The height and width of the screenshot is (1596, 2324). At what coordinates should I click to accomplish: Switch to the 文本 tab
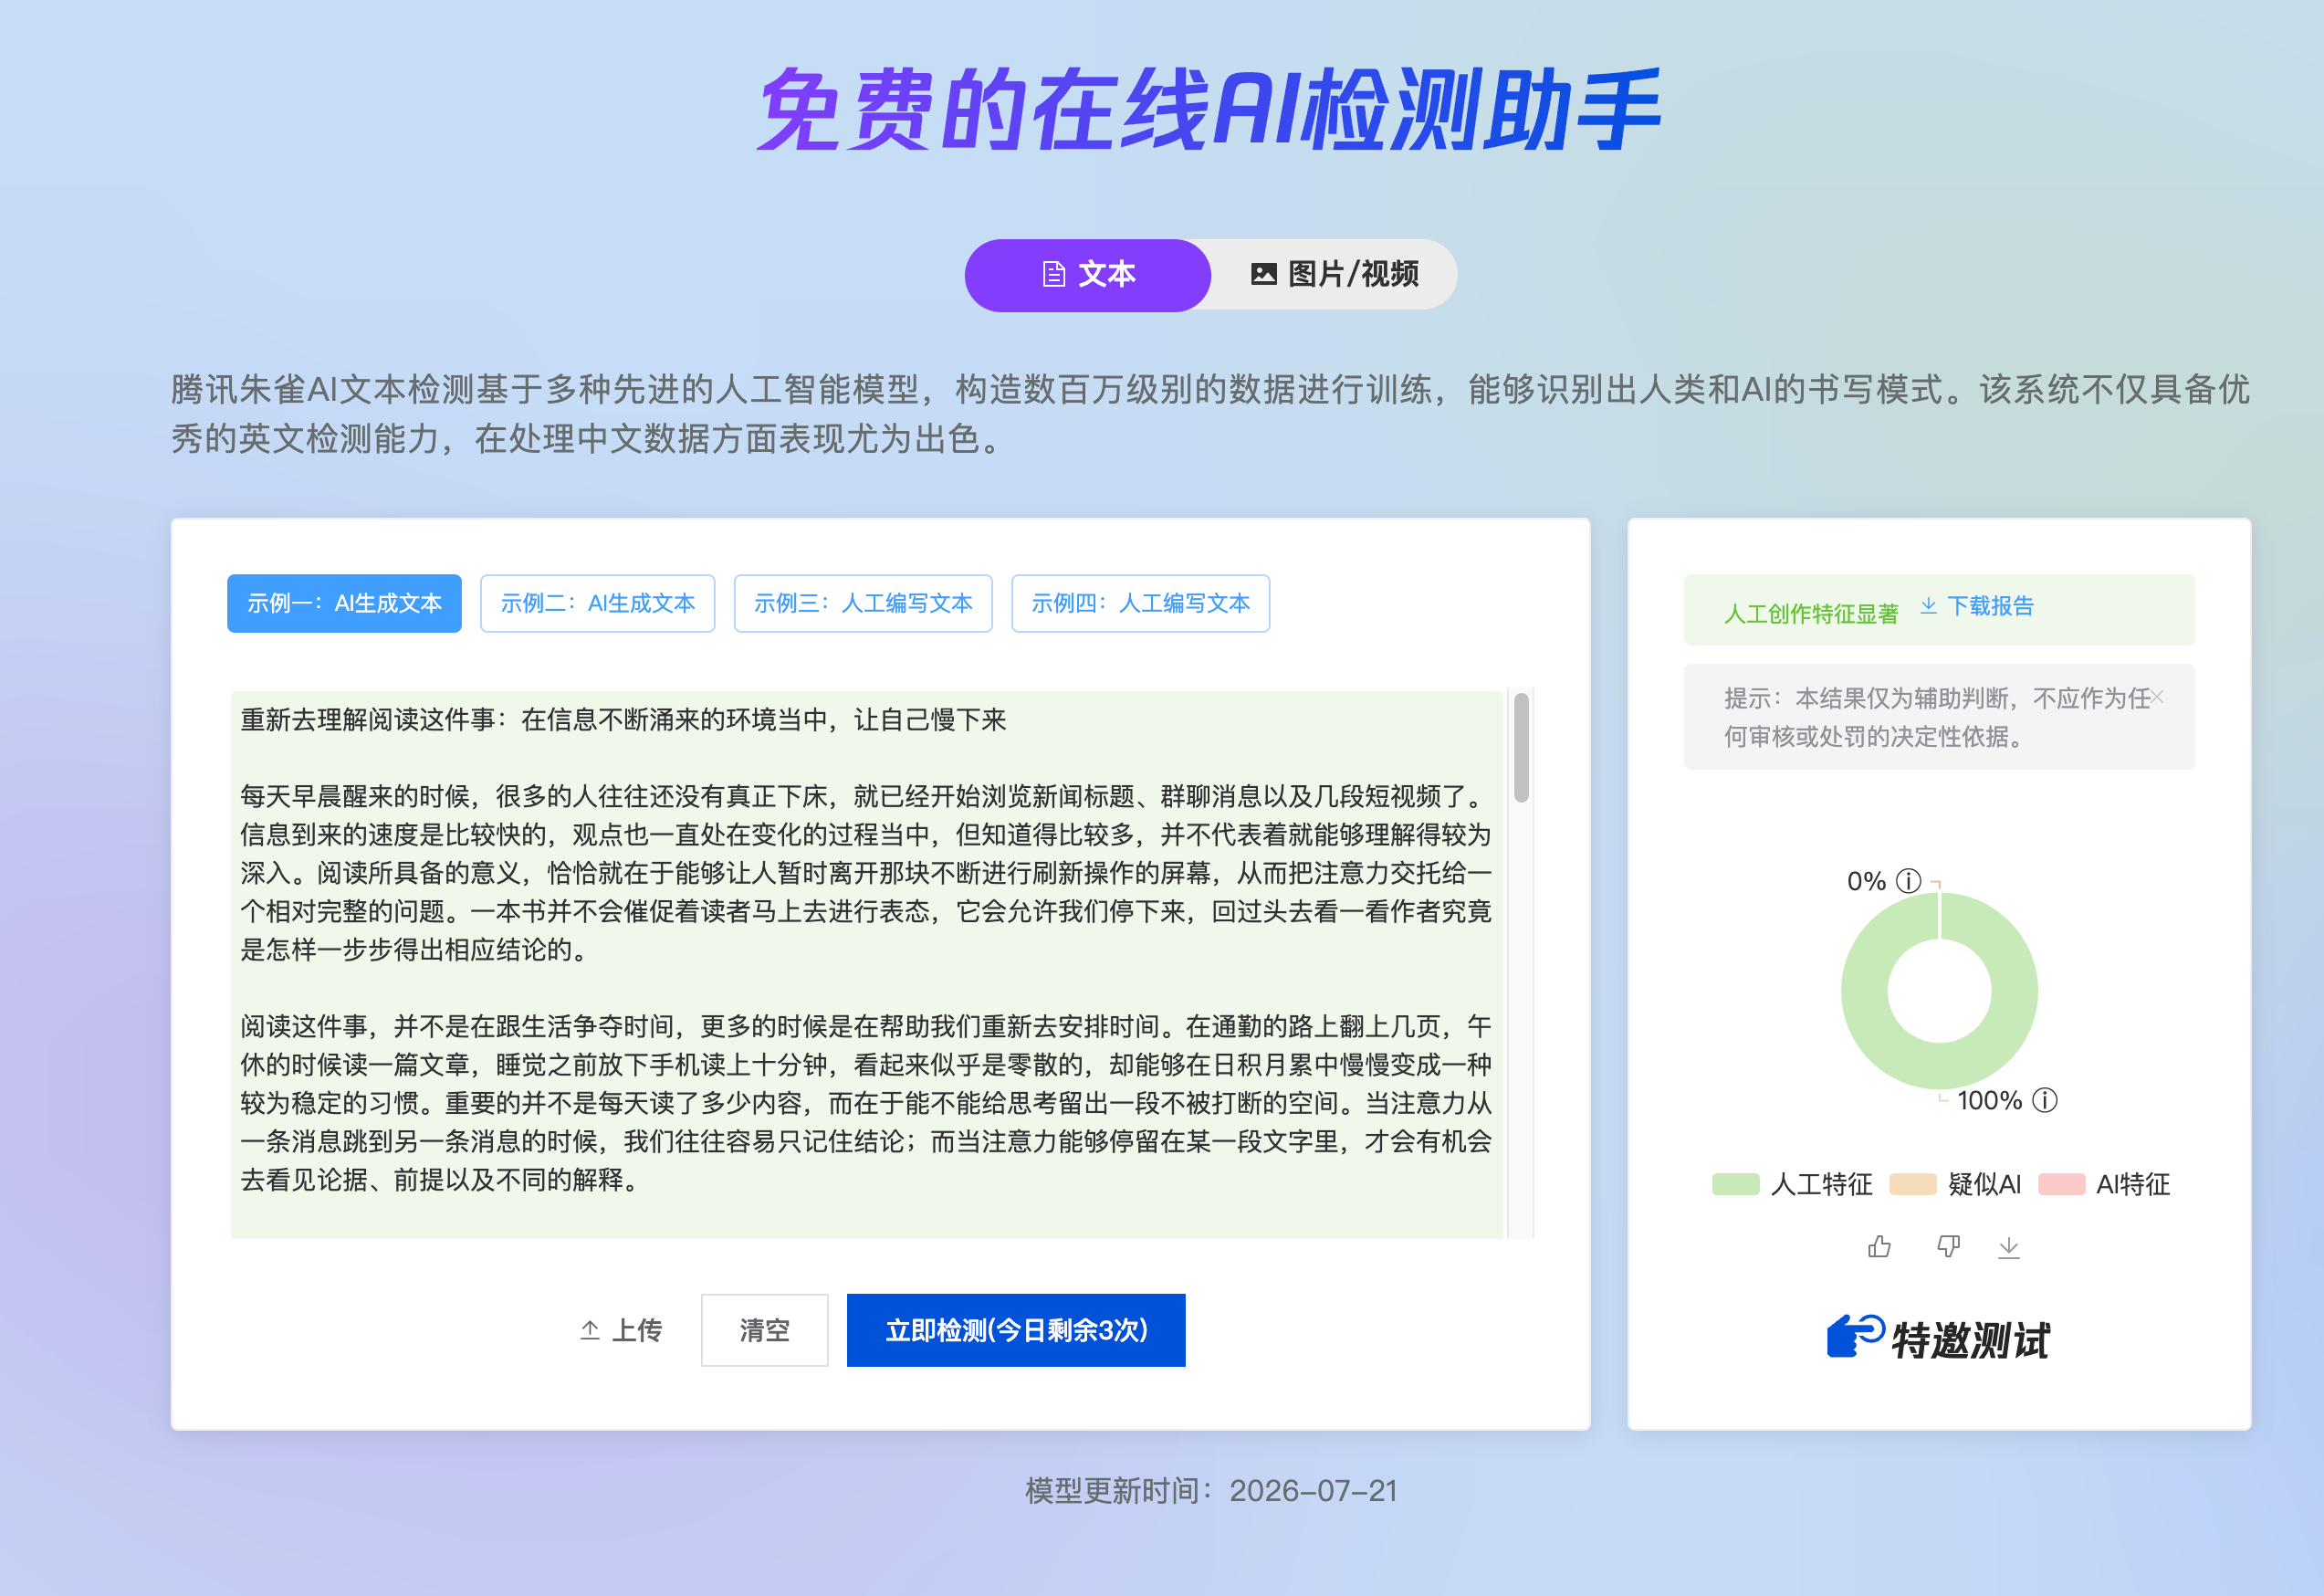1087,274
